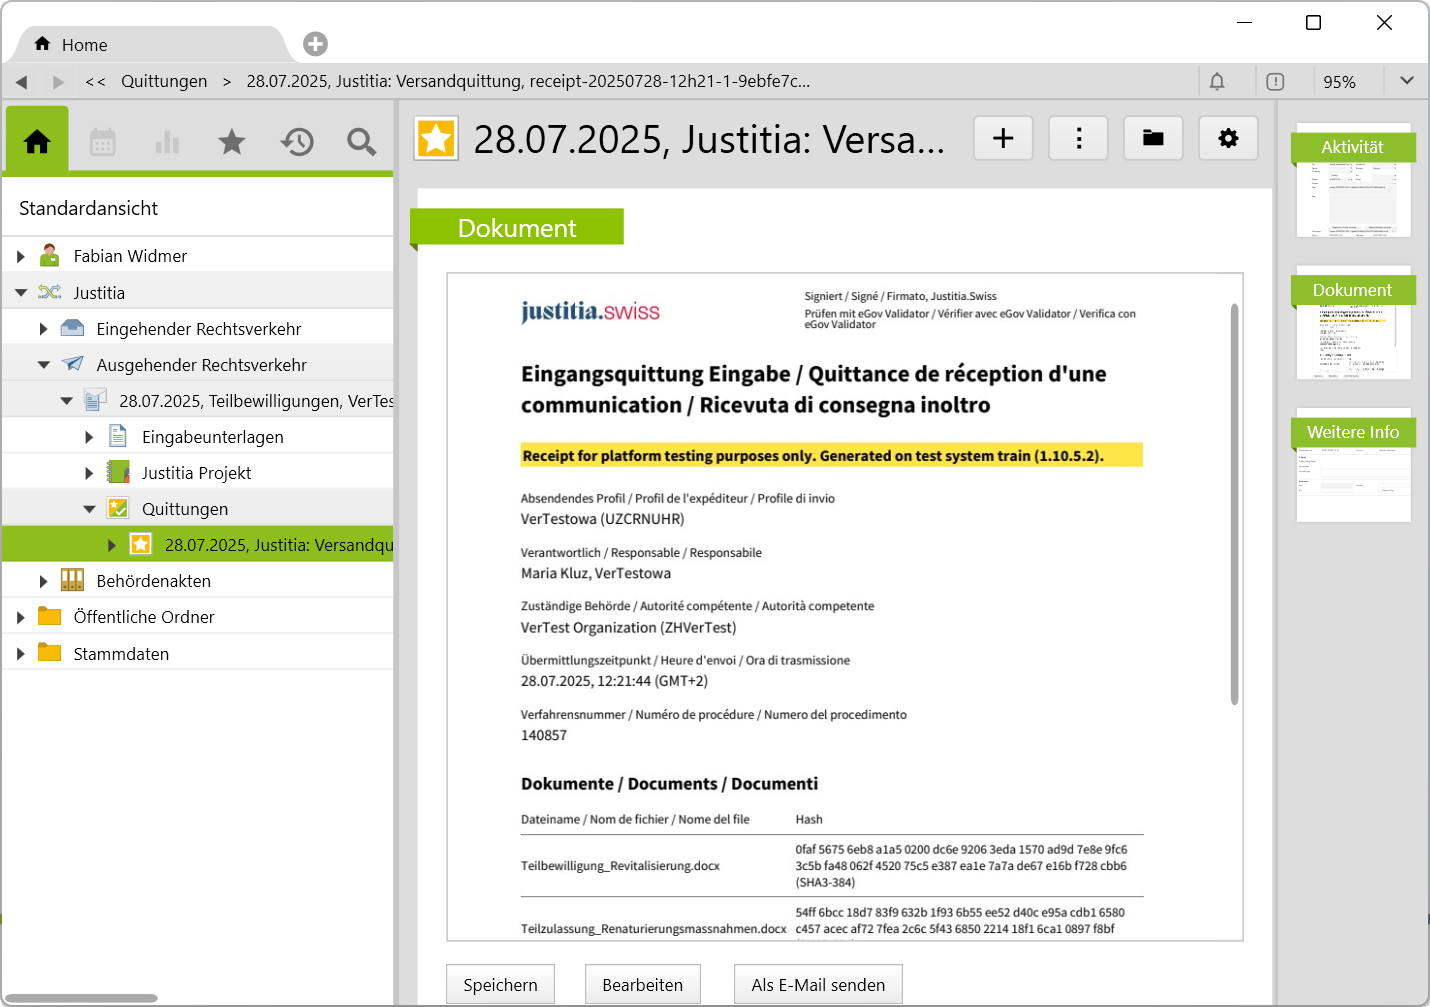Screen dimensions: 1430x1007
Task: Open the search magnifier icon
Action: click(x=361, y=142)
